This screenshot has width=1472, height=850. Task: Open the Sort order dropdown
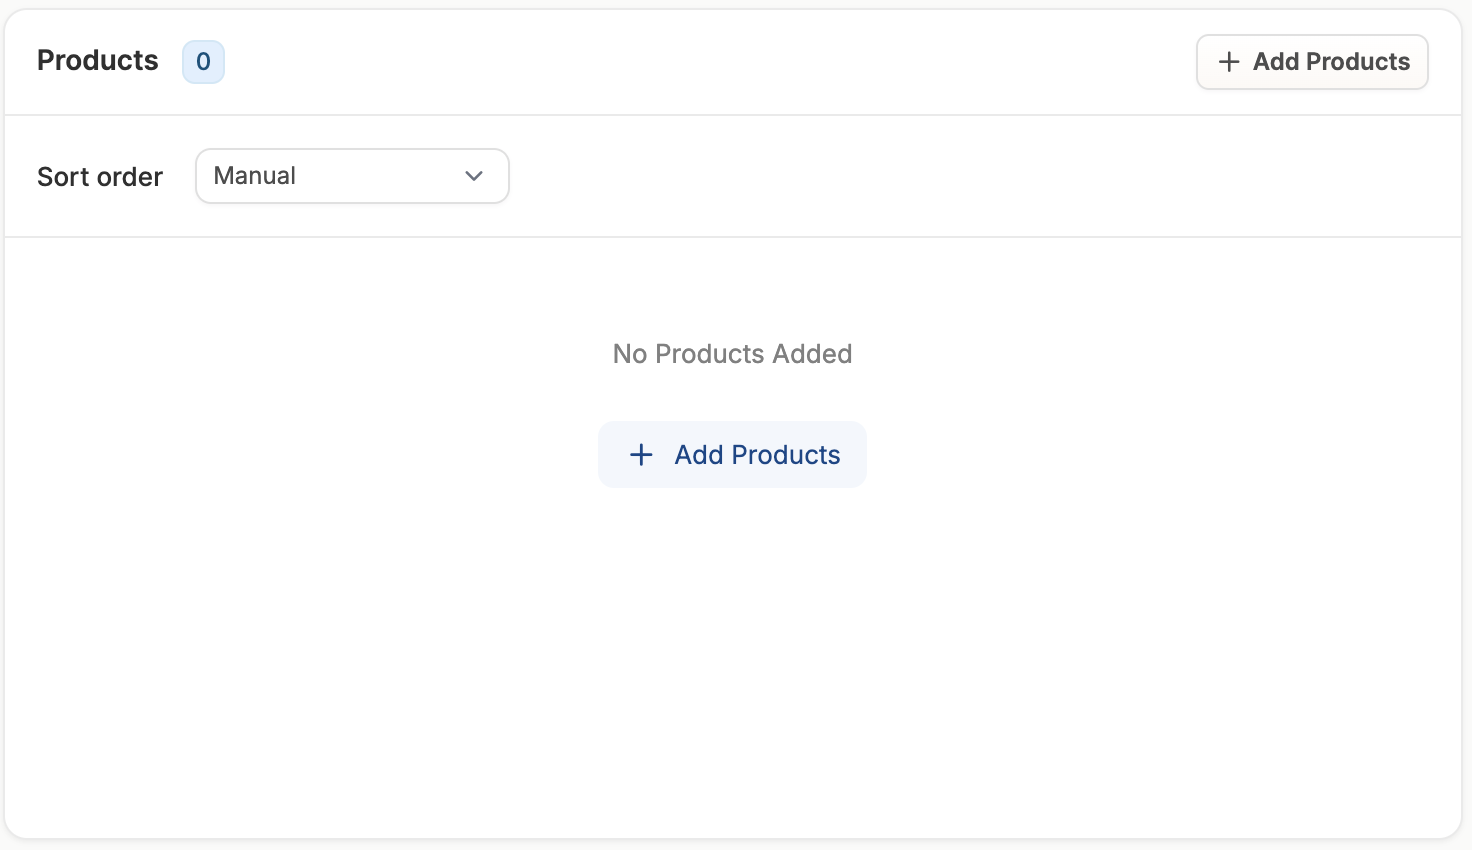click(x=352, y=176)
